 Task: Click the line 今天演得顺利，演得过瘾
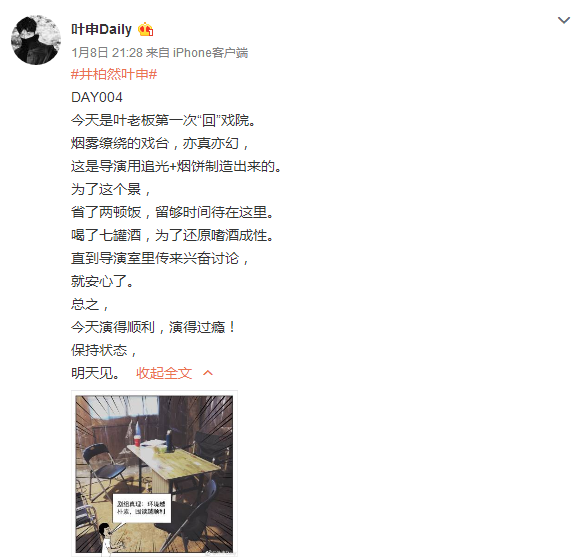click(153, 327)
